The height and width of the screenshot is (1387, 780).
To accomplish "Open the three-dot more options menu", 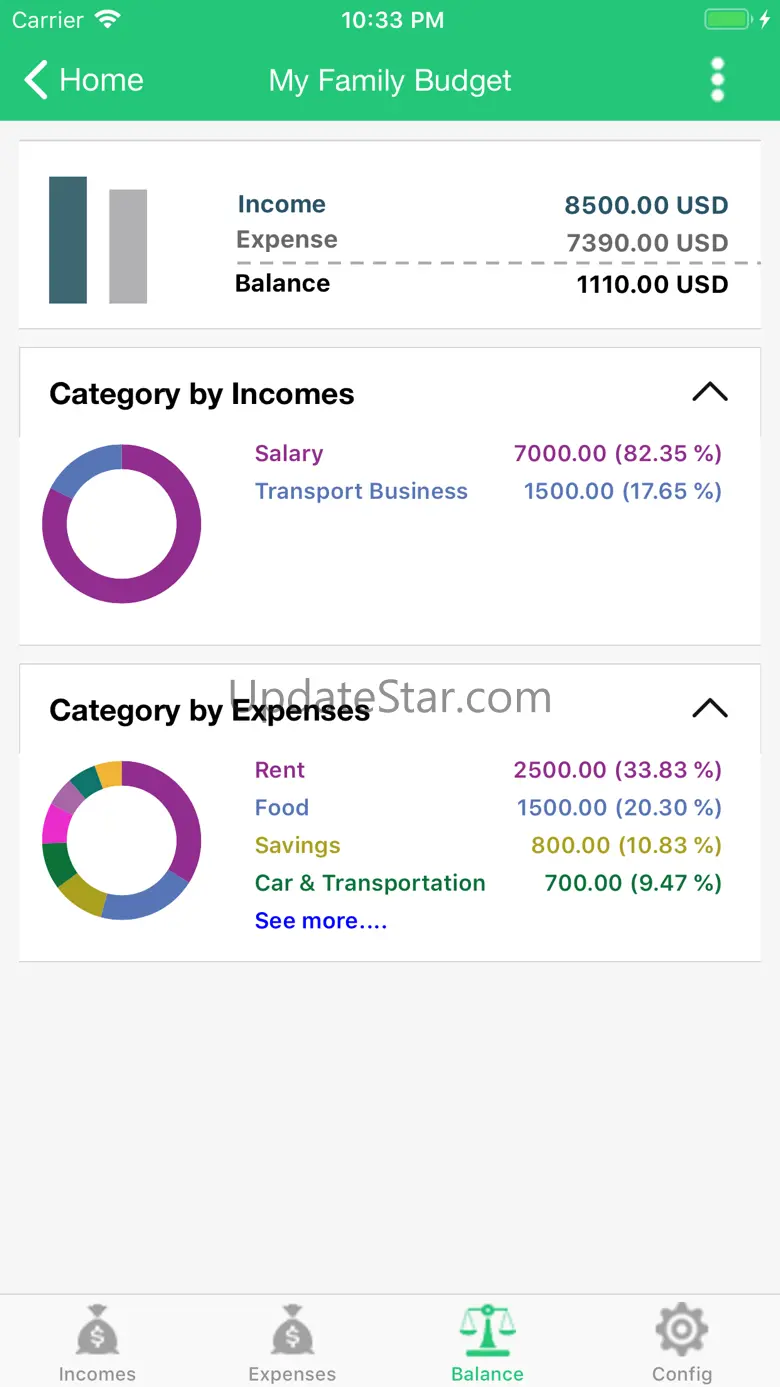I will 717,80.
